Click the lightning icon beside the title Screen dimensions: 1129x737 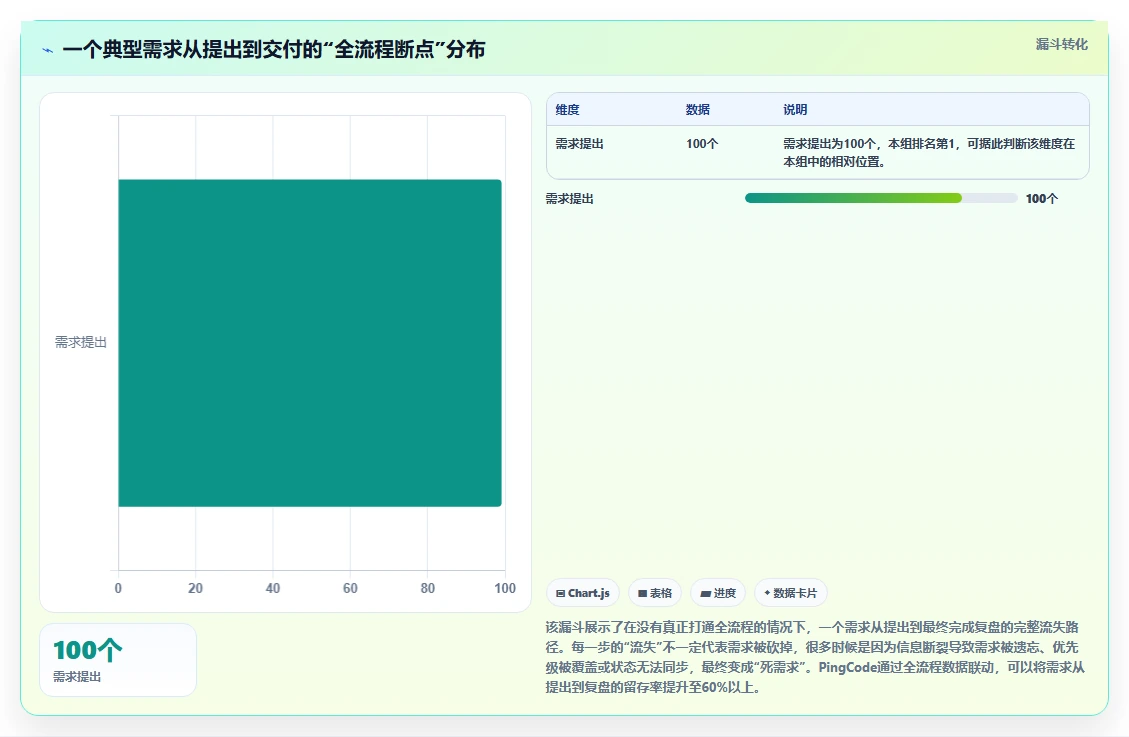click(48, 50)
